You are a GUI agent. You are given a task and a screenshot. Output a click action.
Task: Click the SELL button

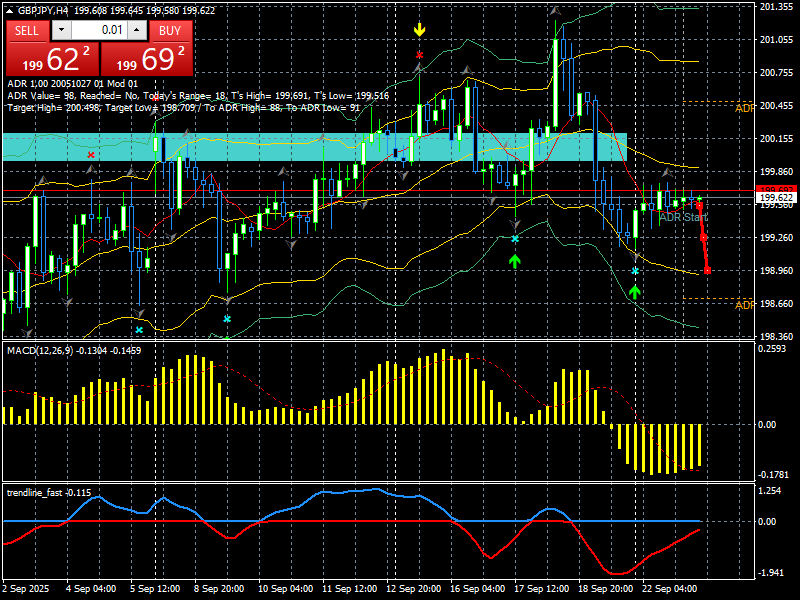(27, 31)
